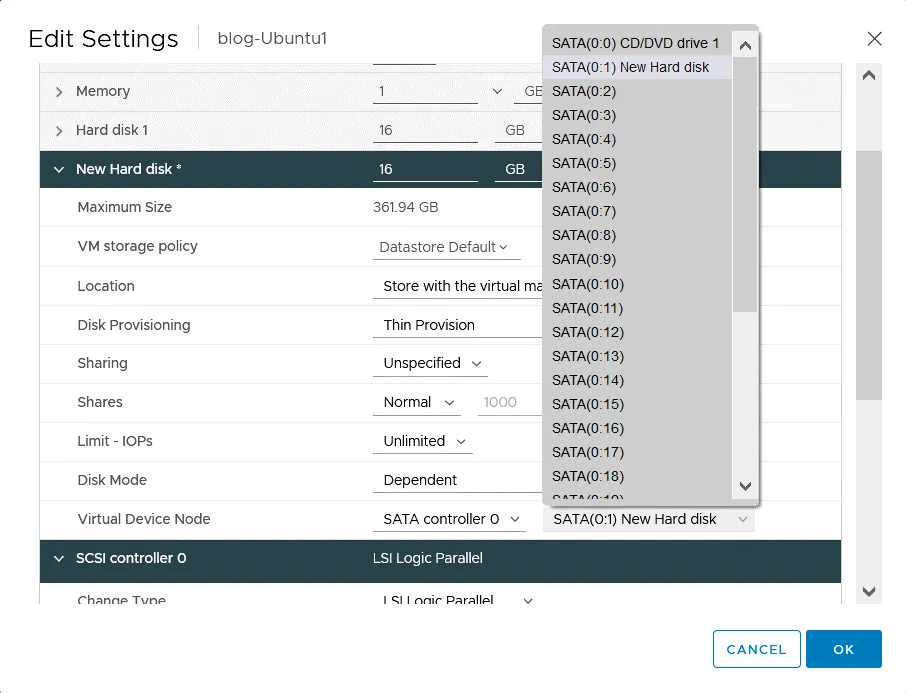This screenshot has height=693, width=906.
Task: Expand the Hard disk 1 section
Action: pos(58,131)
